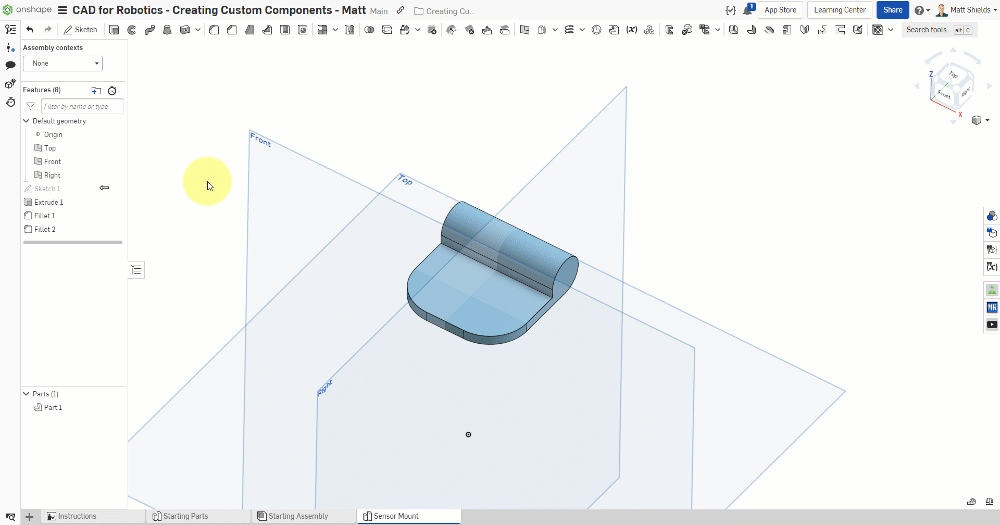This screenshot has width=1000, height=525.
Task: Select the Replace face tool
Action: pos(505,30)
